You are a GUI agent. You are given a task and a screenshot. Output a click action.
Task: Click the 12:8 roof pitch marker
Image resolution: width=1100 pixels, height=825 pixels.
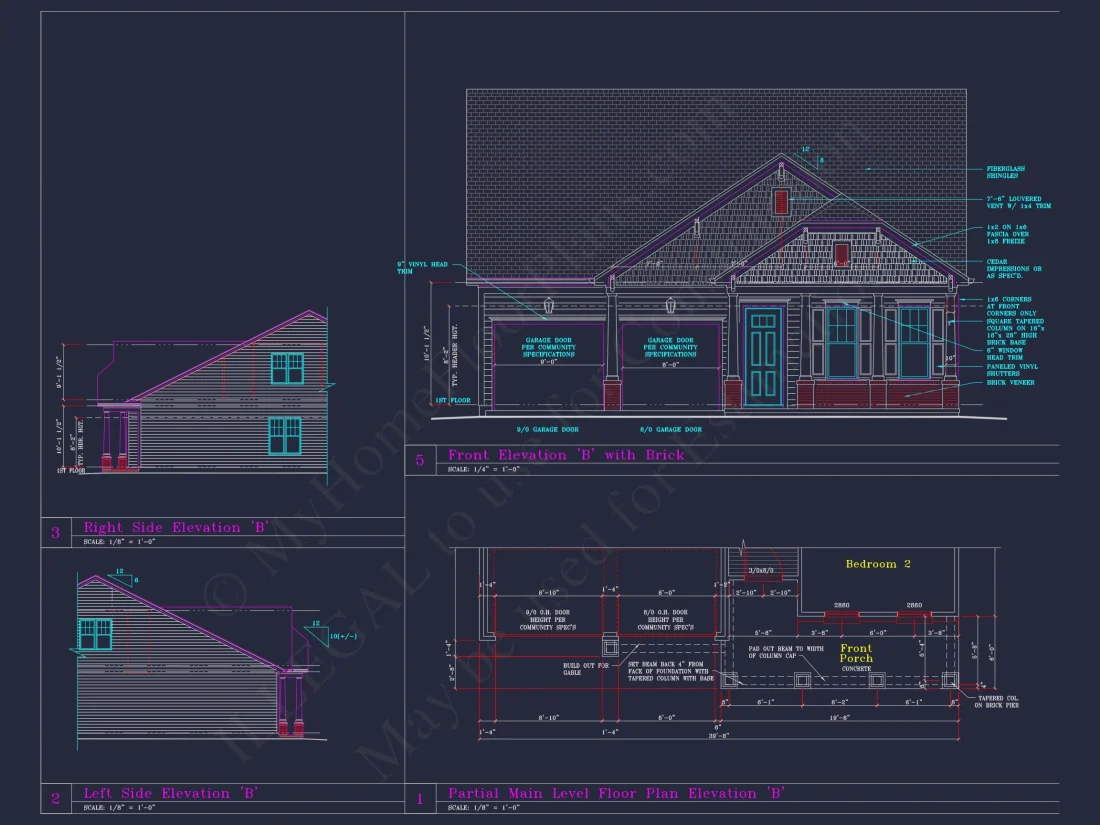click(808, 153)
